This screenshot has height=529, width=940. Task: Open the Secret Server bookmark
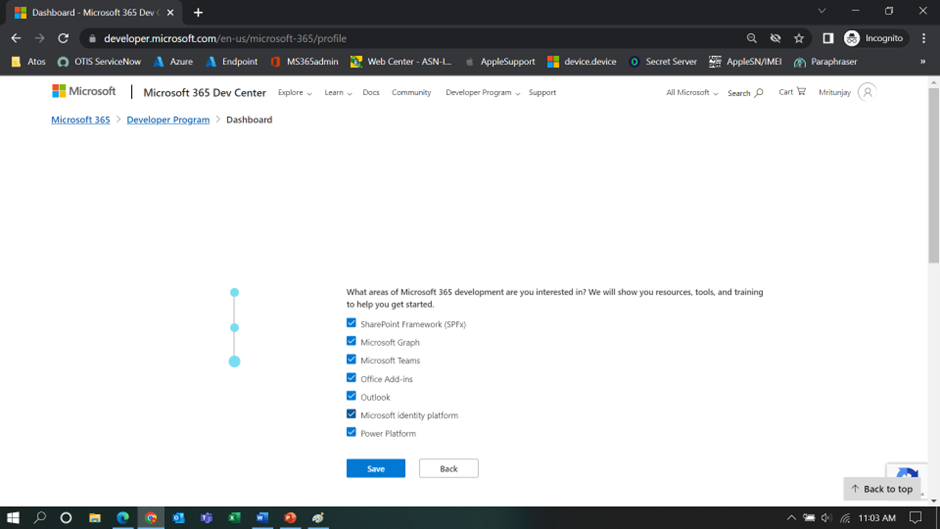pos(663,62)
